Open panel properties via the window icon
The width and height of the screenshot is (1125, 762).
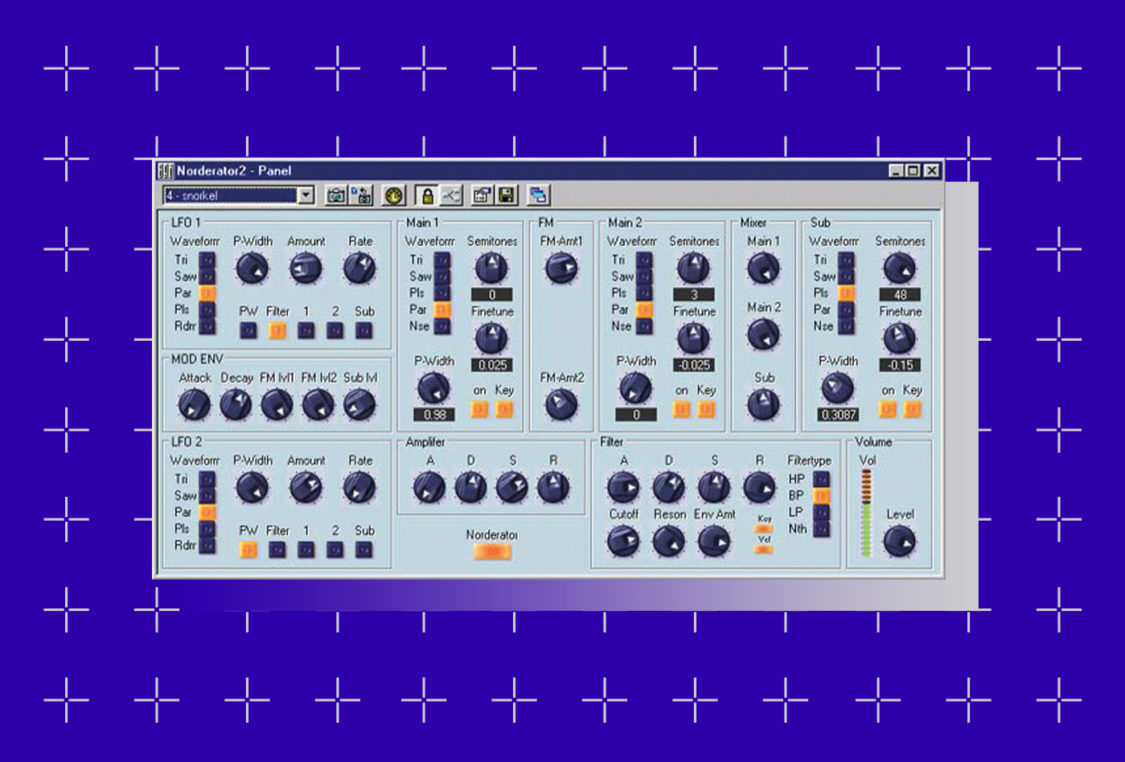click(x=481, y=194)
